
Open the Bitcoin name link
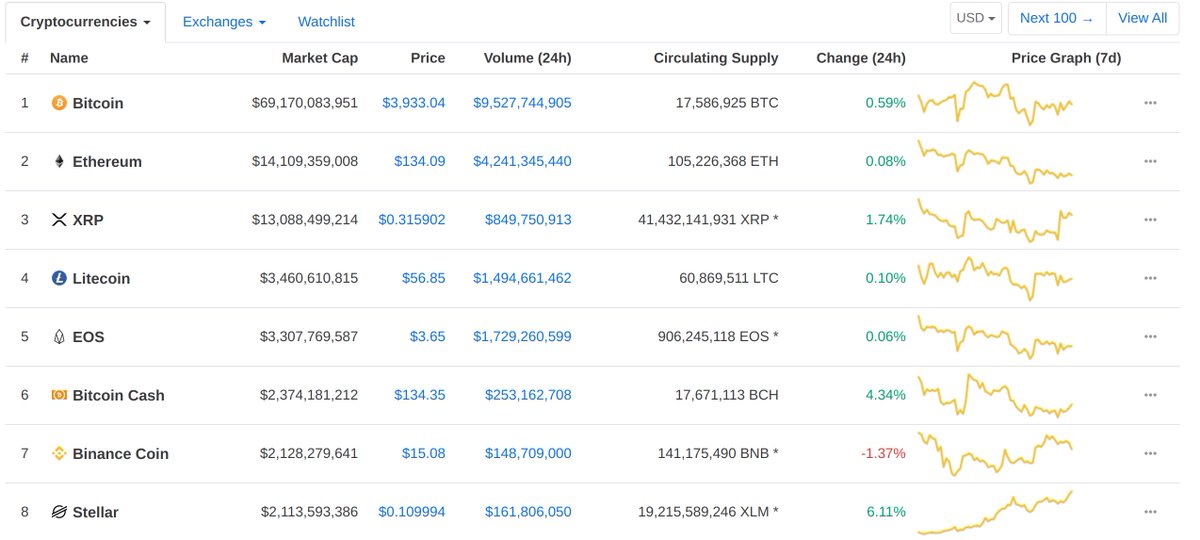98,103
